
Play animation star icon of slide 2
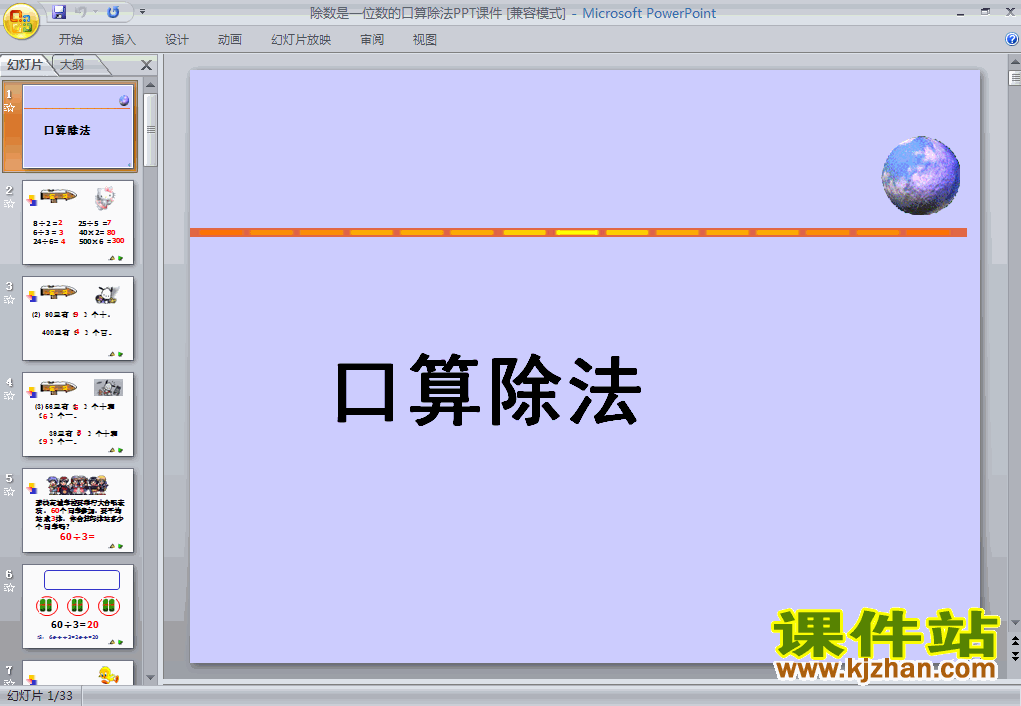pos(9,204)
